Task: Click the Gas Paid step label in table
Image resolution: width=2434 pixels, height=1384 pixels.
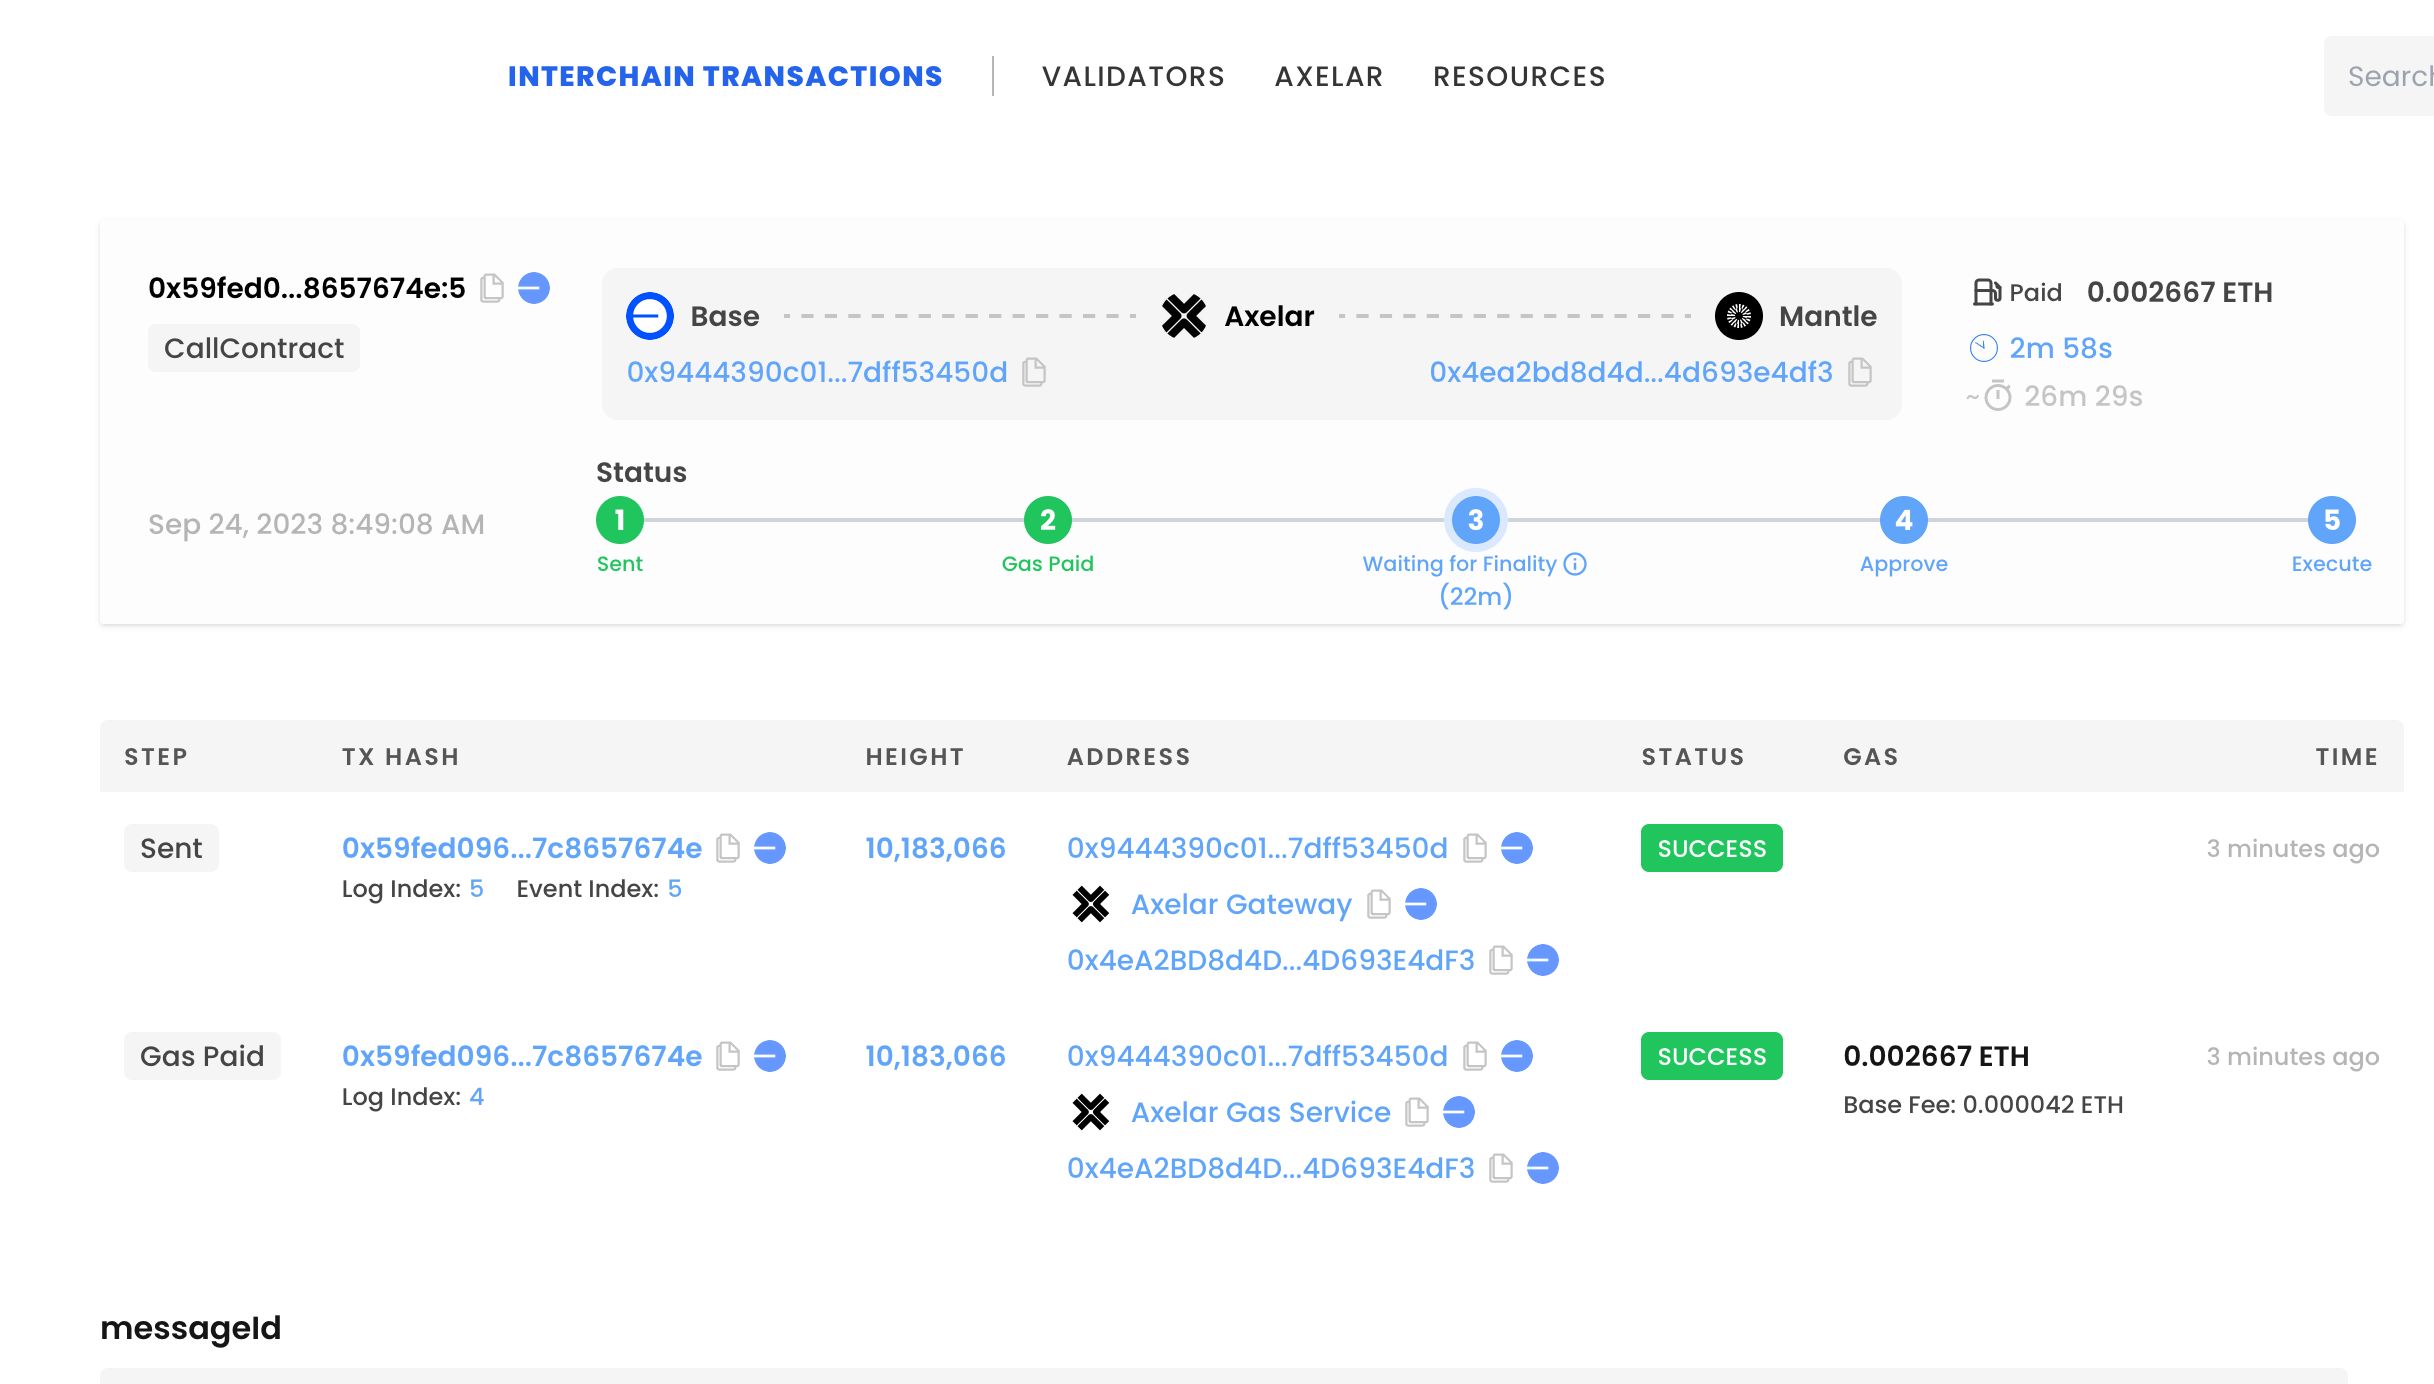Action: tap(202, 1056)
